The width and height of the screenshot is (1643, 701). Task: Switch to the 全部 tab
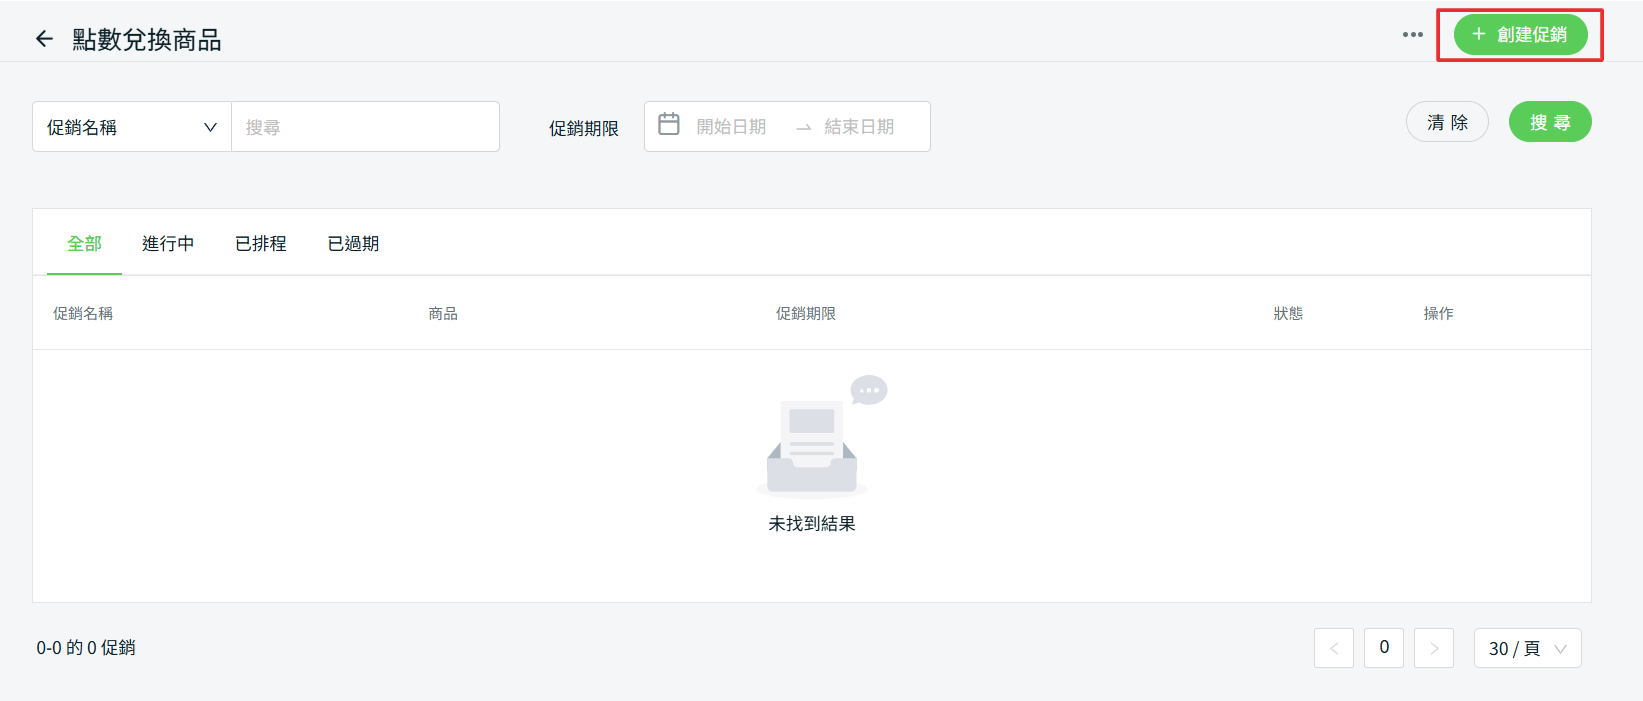(x=84, y=244)
